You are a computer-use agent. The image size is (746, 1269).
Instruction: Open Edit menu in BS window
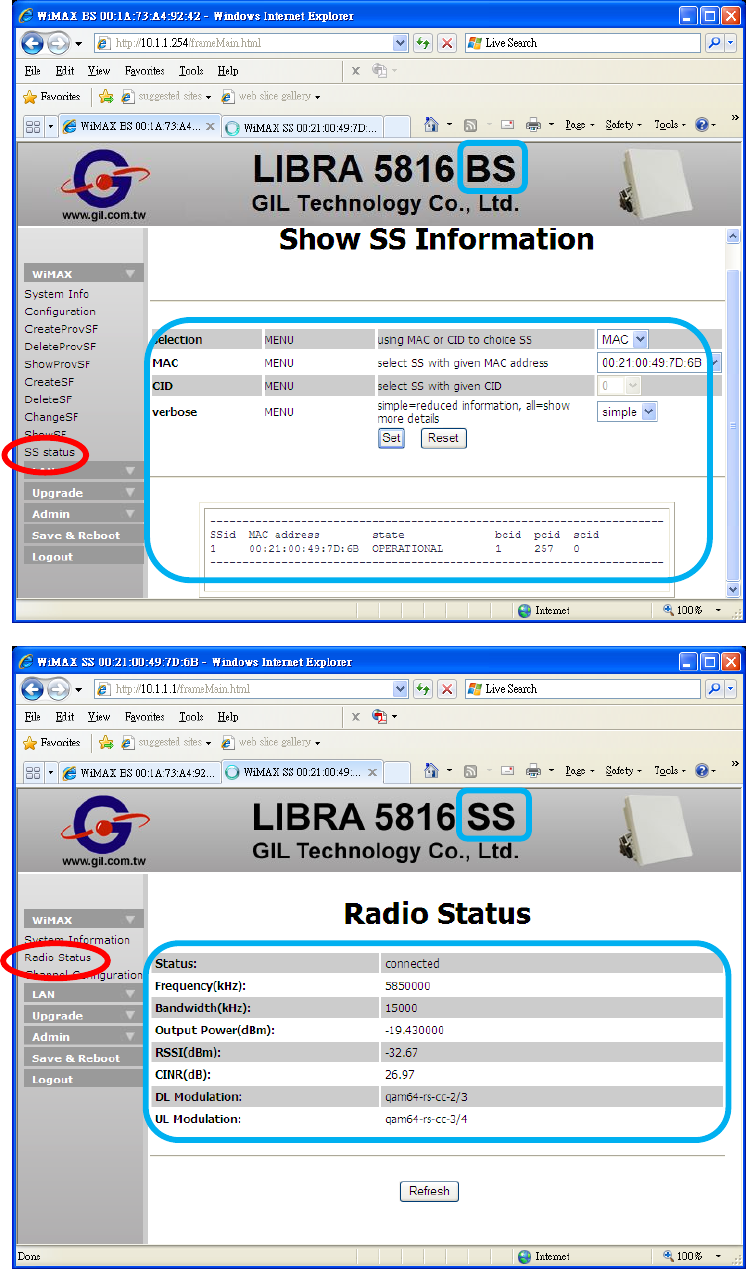(65, 71)
